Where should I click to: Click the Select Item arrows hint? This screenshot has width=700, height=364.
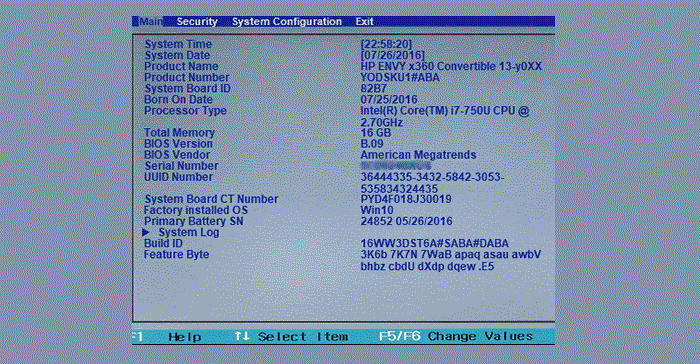click(x=291, y=337)
